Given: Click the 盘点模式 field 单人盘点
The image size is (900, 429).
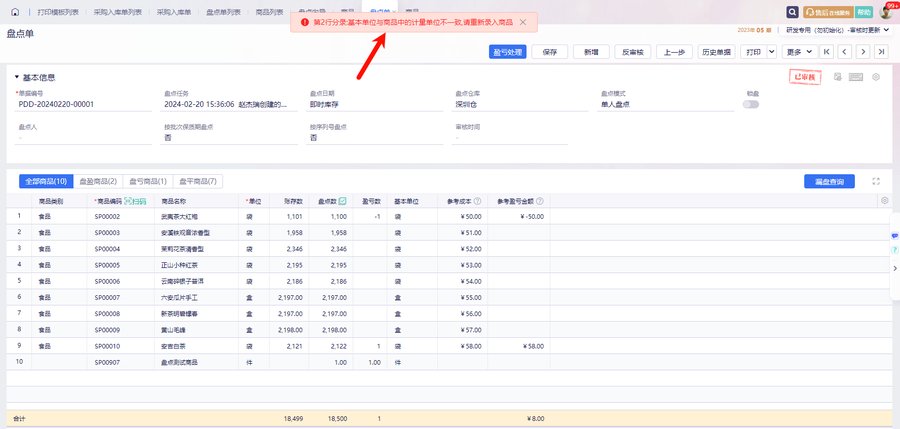Looking at the screenshot, I should point(666,105).
